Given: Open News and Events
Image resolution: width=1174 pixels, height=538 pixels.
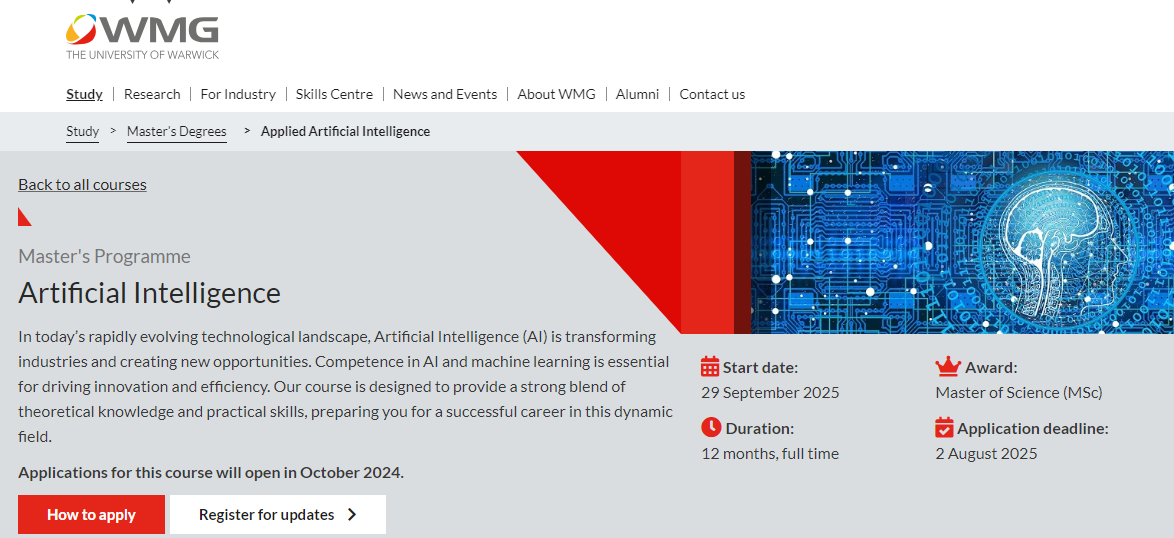Looking at the screenshot, I should point(445,94).
